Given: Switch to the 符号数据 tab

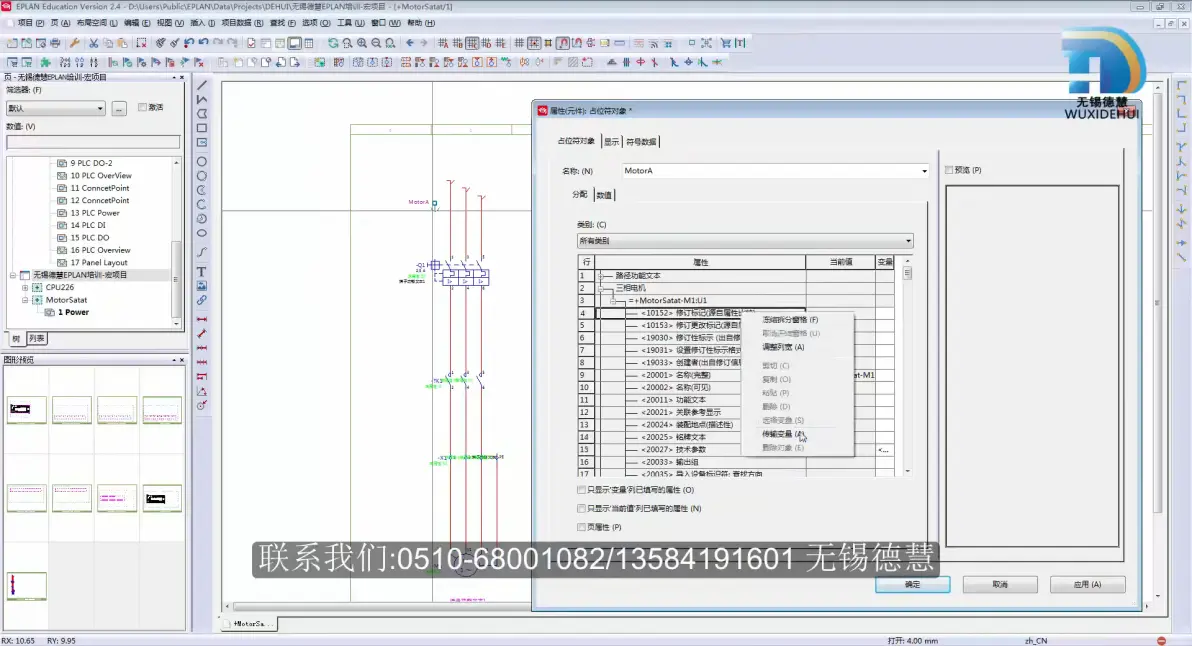Looking at the screenshot, I should (x=641, y=142).
